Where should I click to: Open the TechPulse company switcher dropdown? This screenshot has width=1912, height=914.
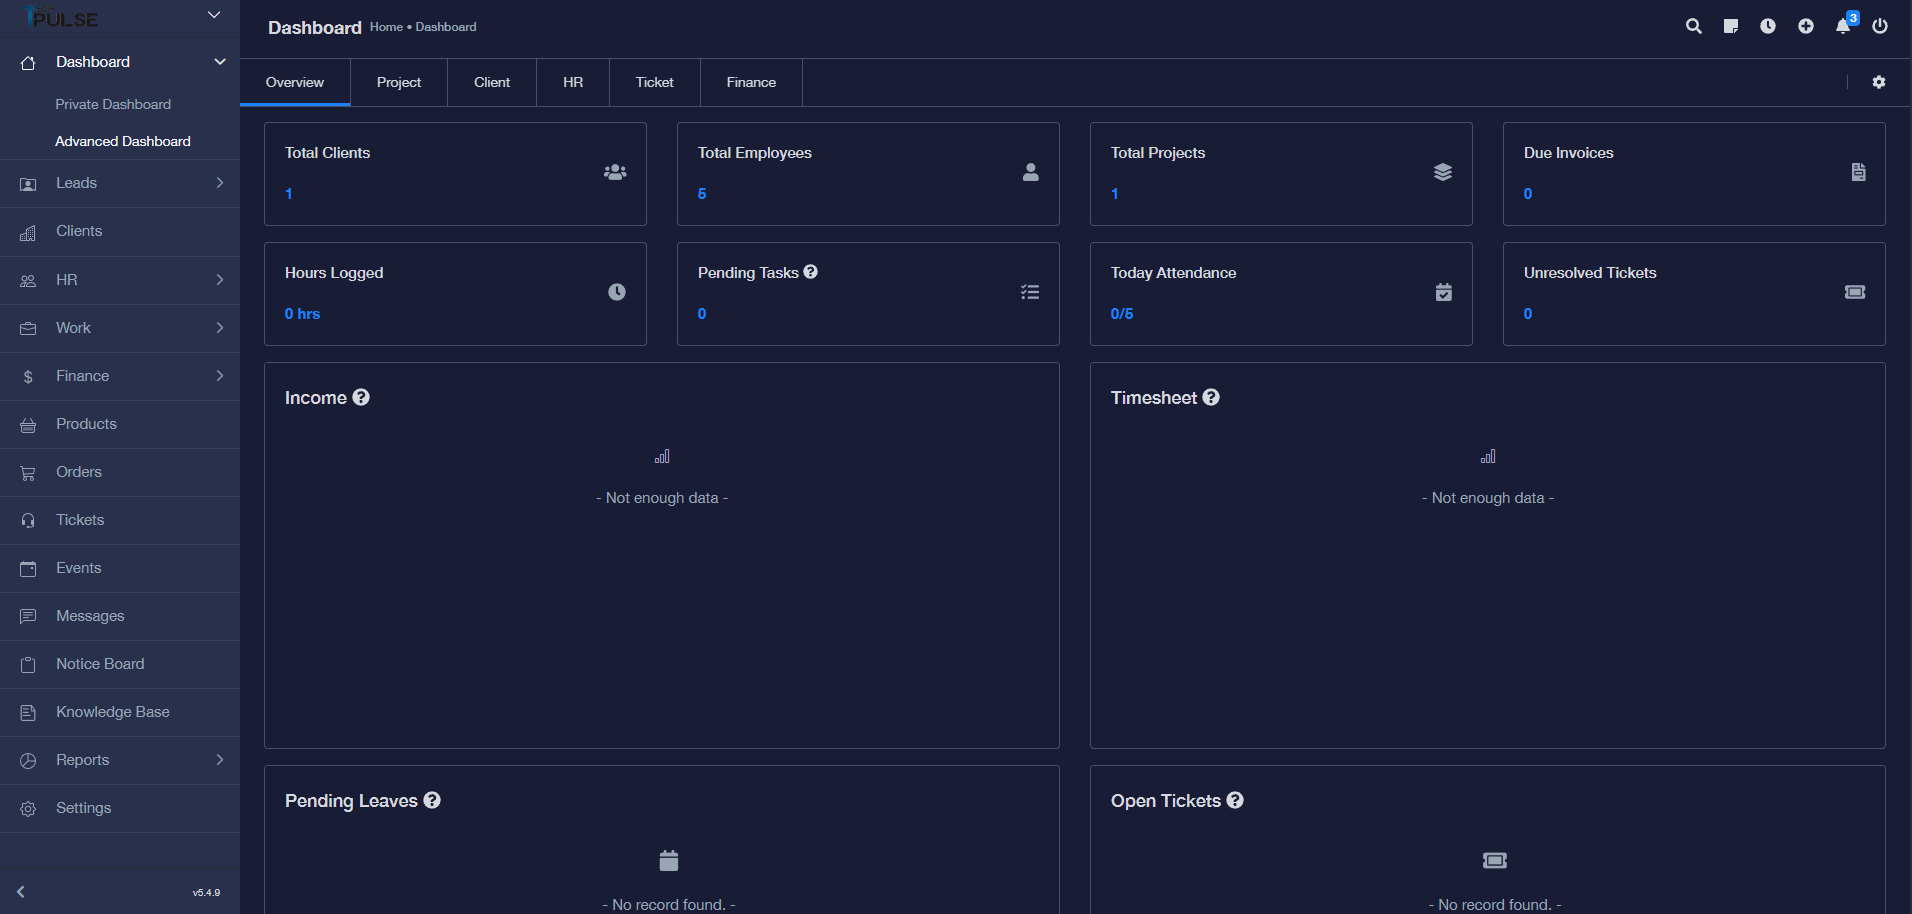[x=213, y=15]
